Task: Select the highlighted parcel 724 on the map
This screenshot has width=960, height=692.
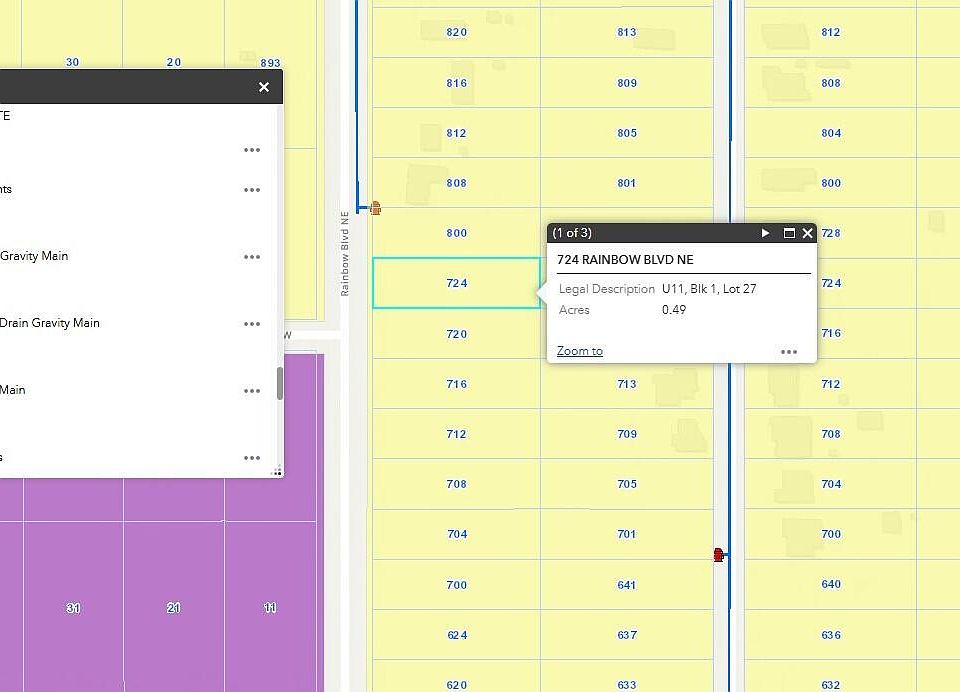Action: pyautogui.click(x=456, y=283)
